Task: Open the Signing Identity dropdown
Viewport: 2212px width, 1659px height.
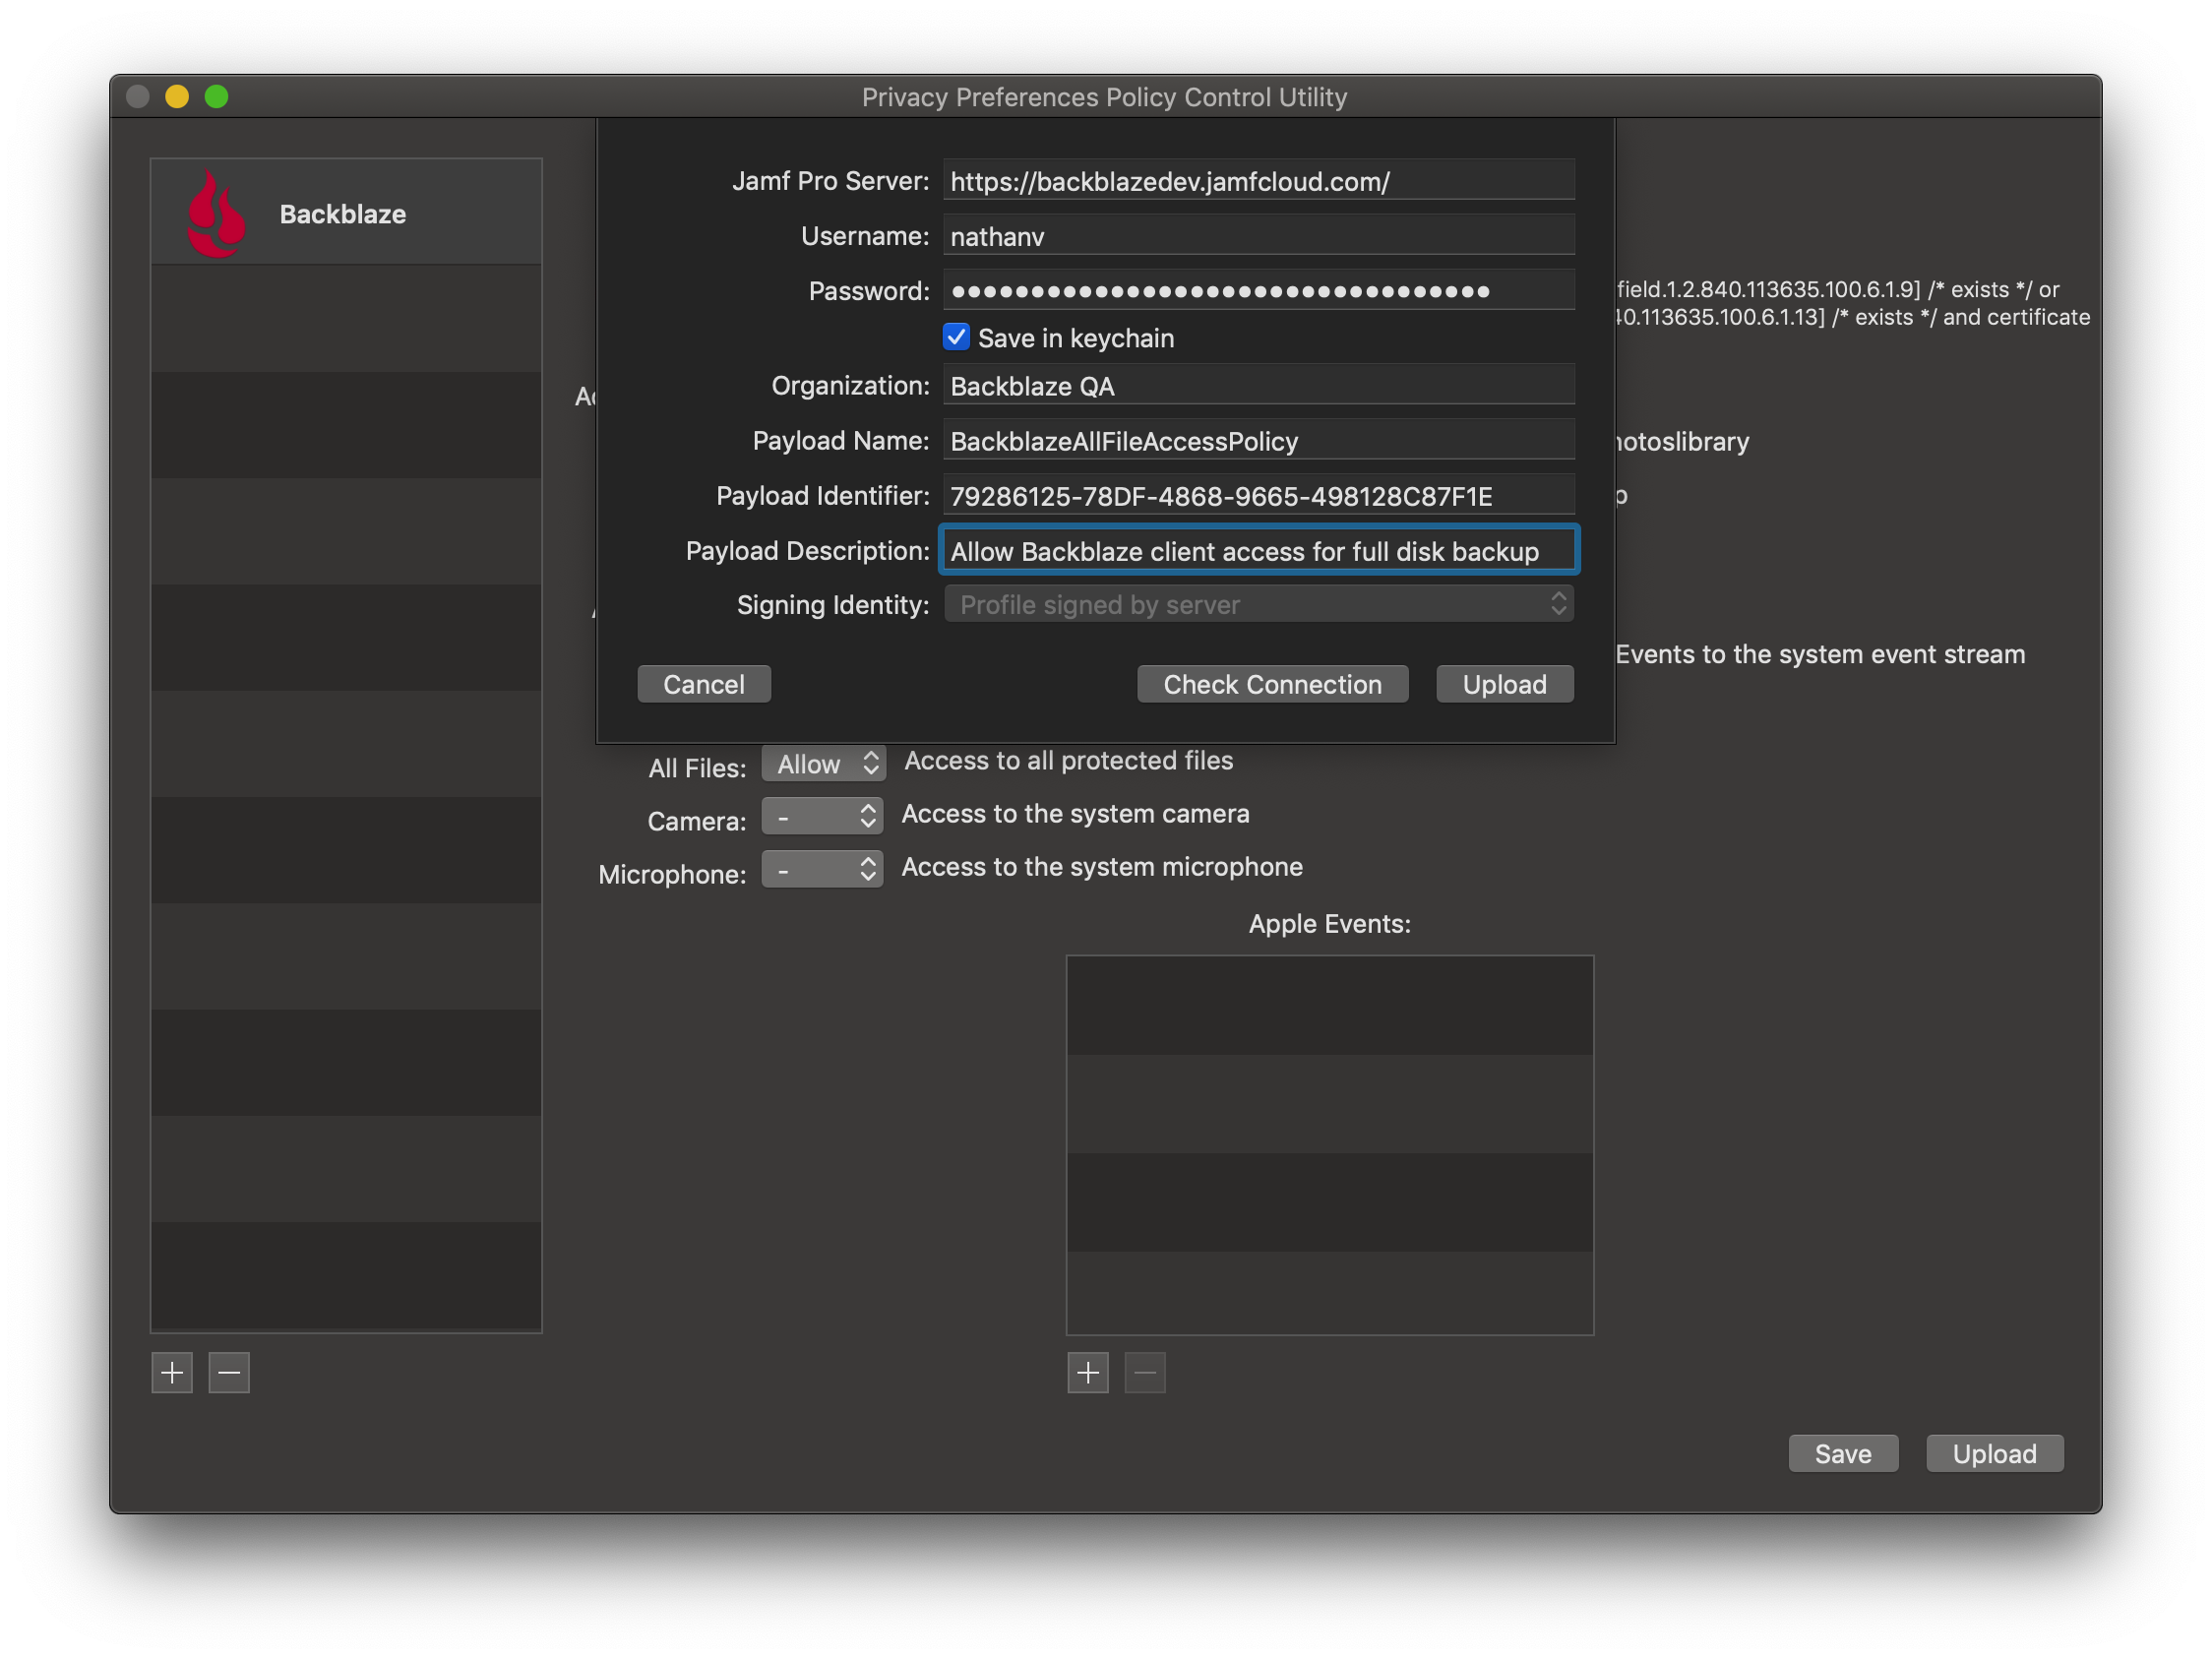Action: (1259, 604)
